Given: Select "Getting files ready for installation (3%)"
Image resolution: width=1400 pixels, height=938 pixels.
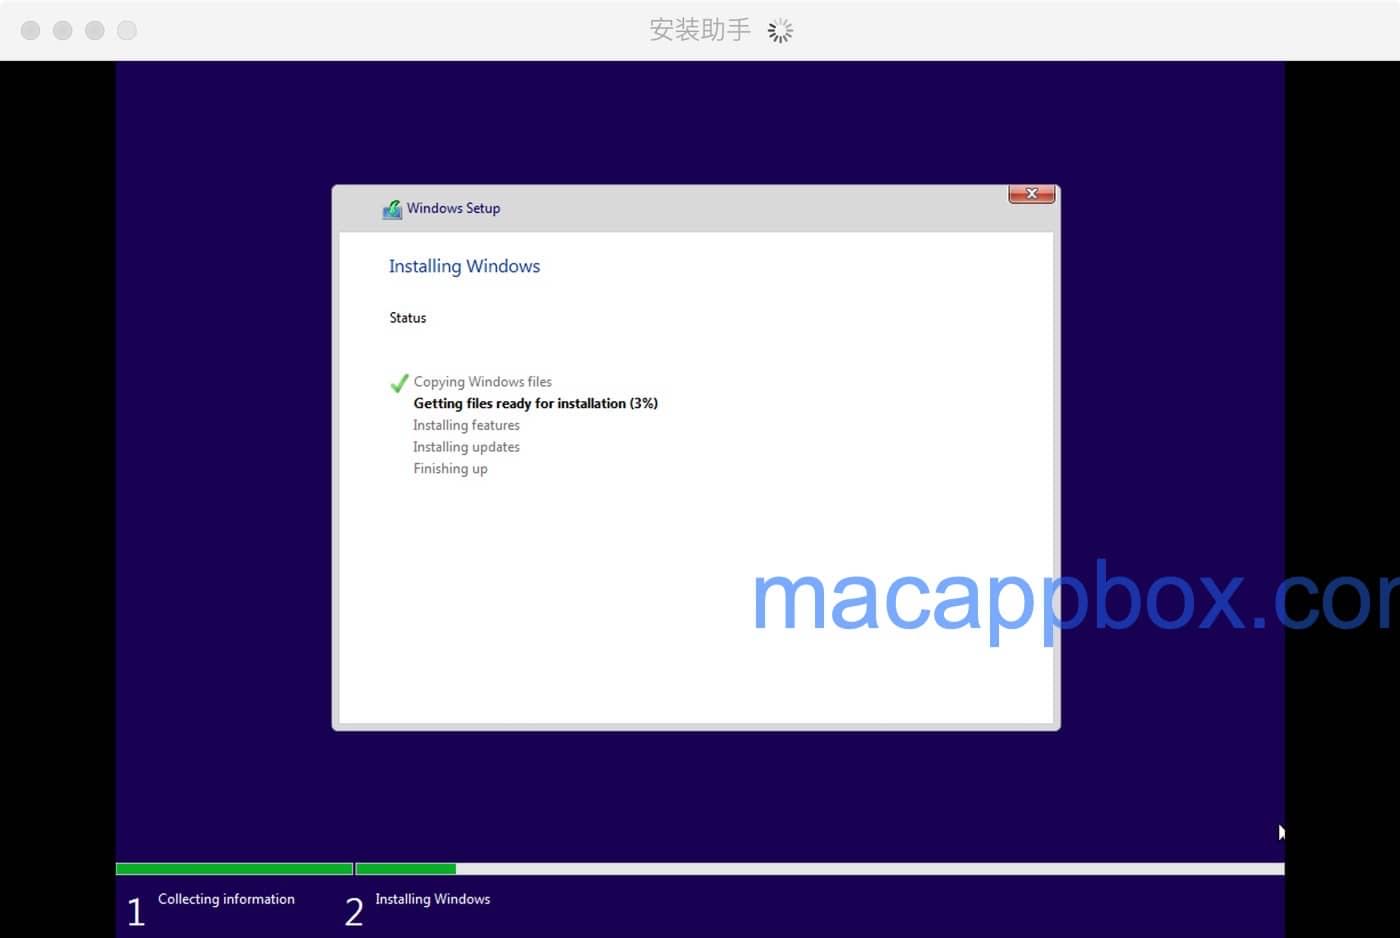Looking at the screenshot, I should click(536, 404).
